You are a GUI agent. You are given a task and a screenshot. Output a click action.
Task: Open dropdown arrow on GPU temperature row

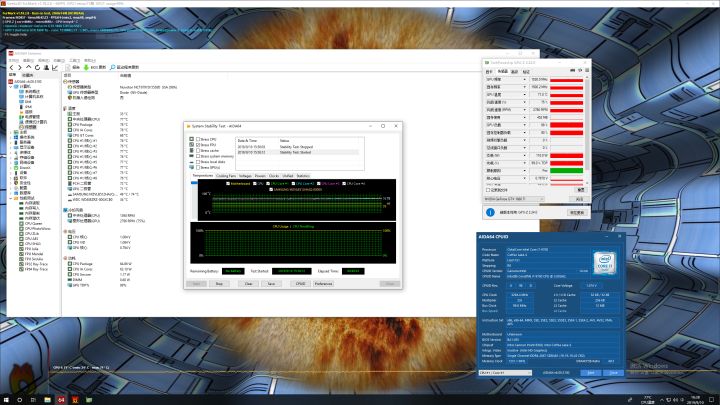tap(524, 95)
